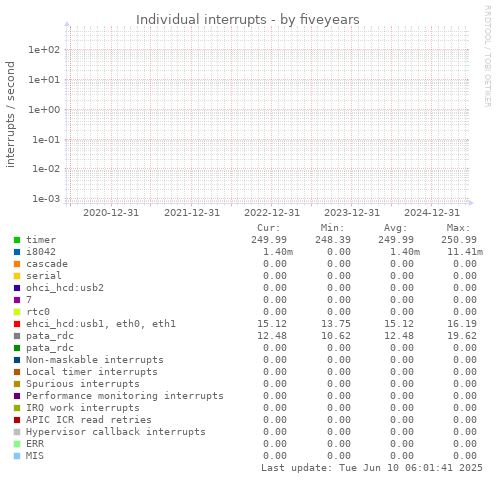Image resolution: width=497 pixels, height=480 pixels.
Task: Click the light blue MIS legend swatch
Action: click(17, 456)
